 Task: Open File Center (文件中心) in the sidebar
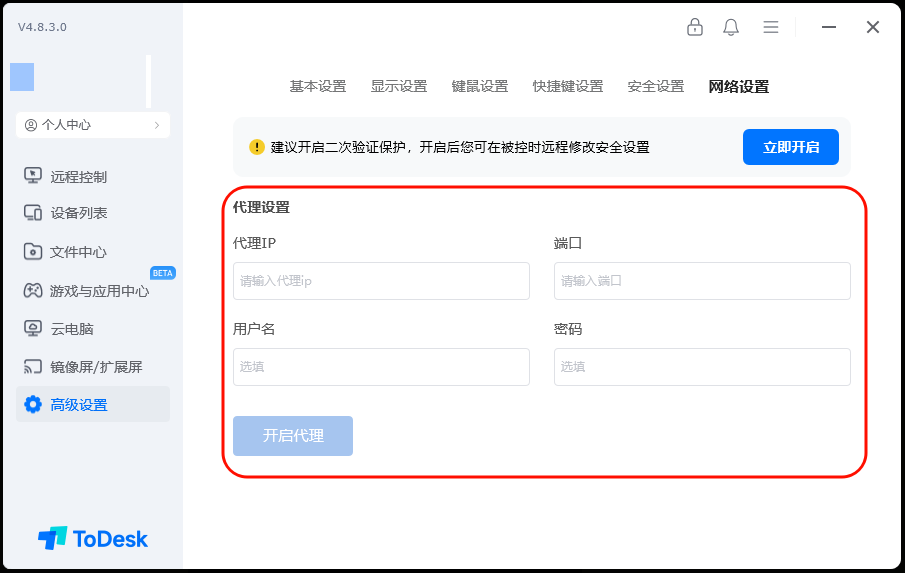[78, 252]
